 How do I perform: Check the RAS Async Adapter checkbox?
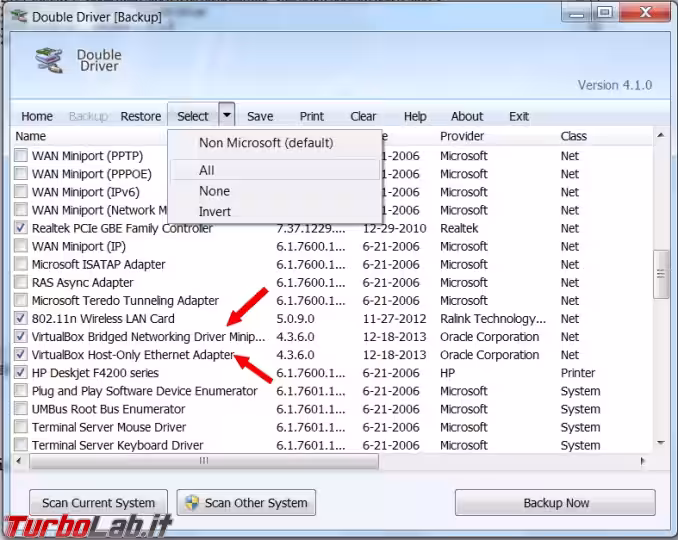21,282
